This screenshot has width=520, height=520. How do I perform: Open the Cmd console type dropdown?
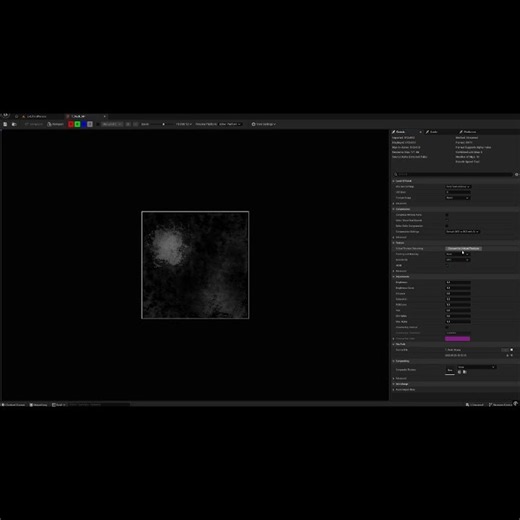tap(59, 405)
